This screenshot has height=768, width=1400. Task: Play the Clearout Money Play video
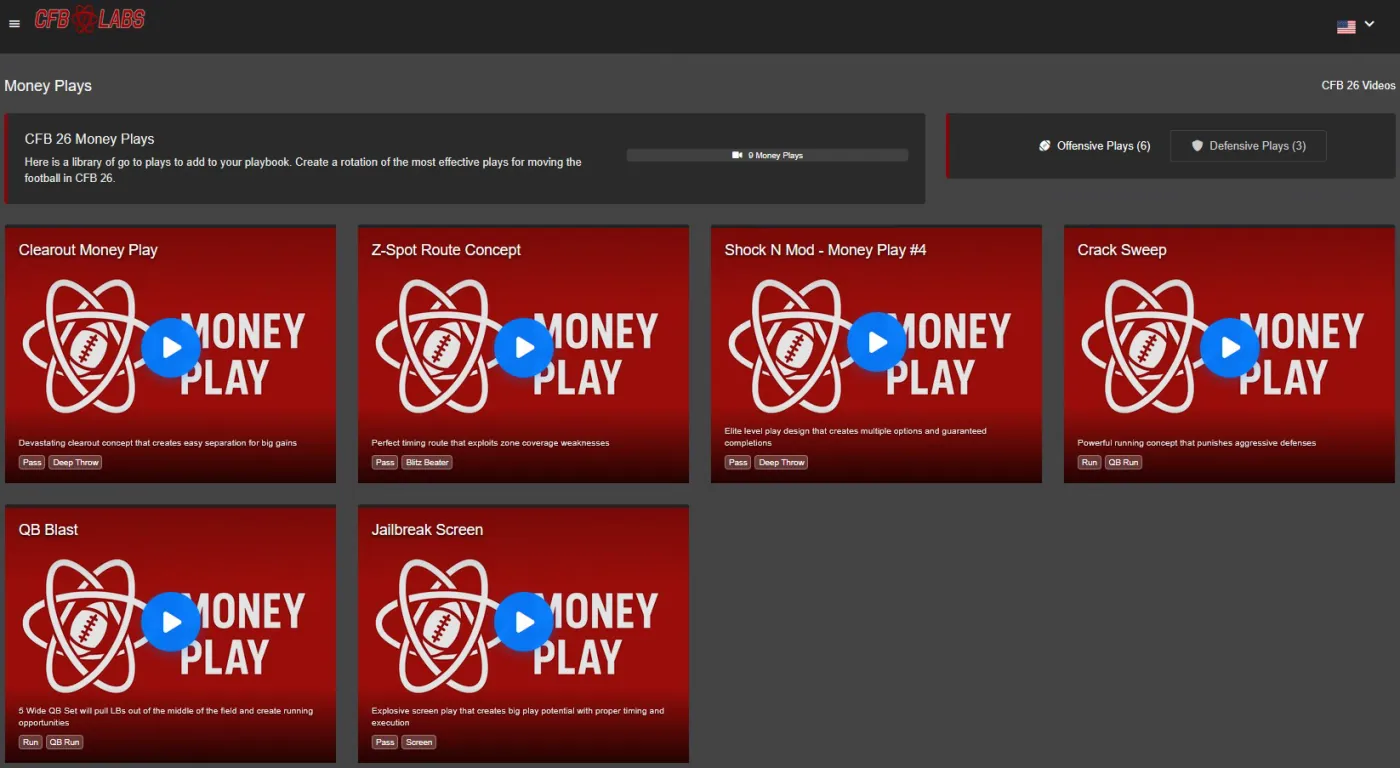(171, 347)
